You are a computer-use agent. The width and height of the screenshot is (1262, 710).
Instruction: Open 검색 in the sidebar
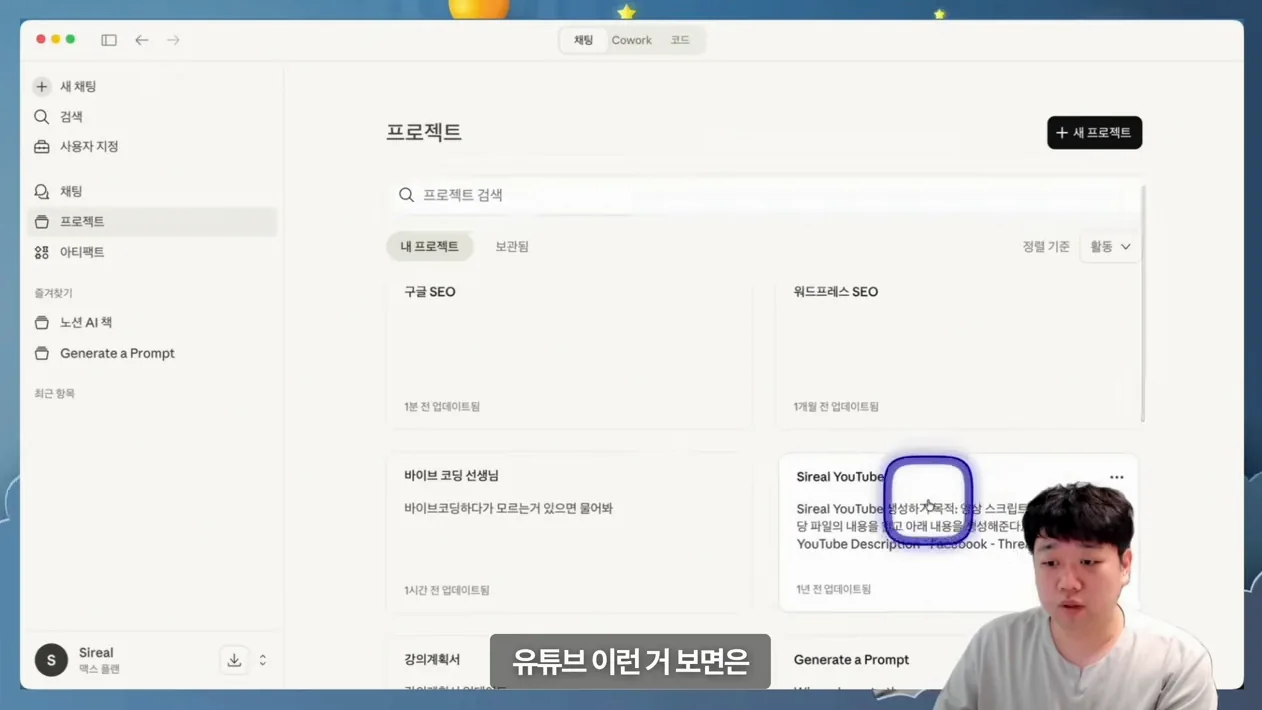click(152, 117)
